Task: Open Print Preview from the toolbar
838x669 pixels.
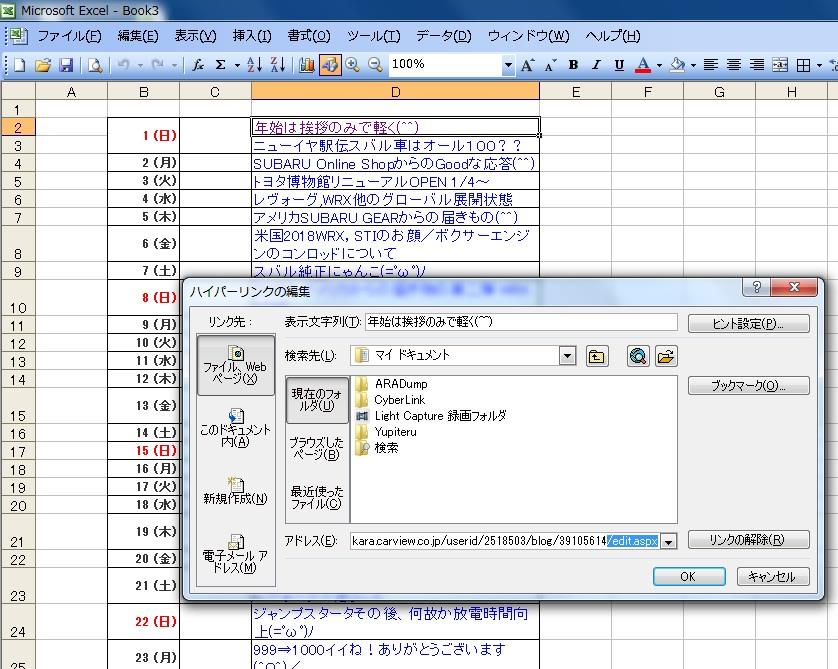Action: 95,65
